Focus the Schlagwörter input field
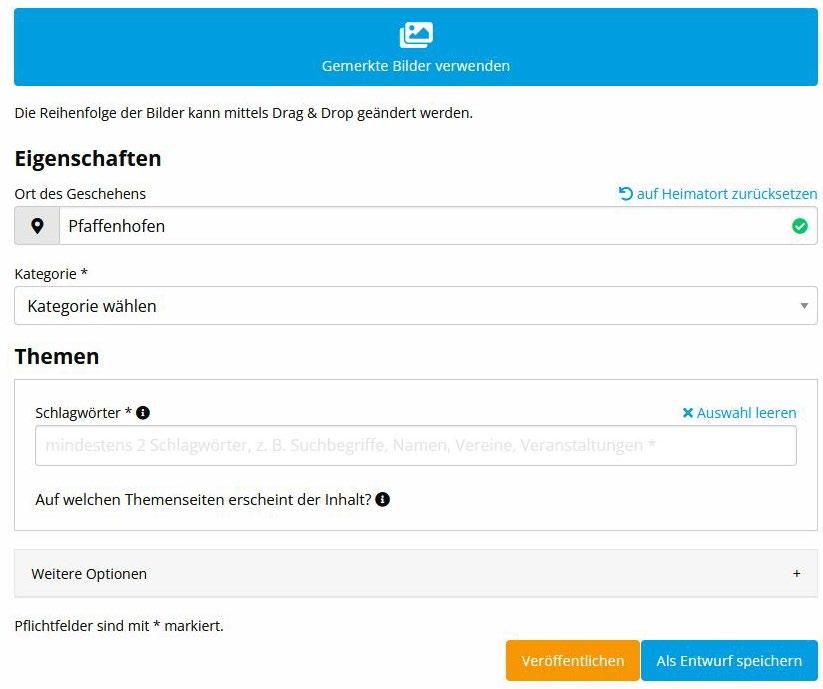The image size is (823, 689). coord(416,446)
